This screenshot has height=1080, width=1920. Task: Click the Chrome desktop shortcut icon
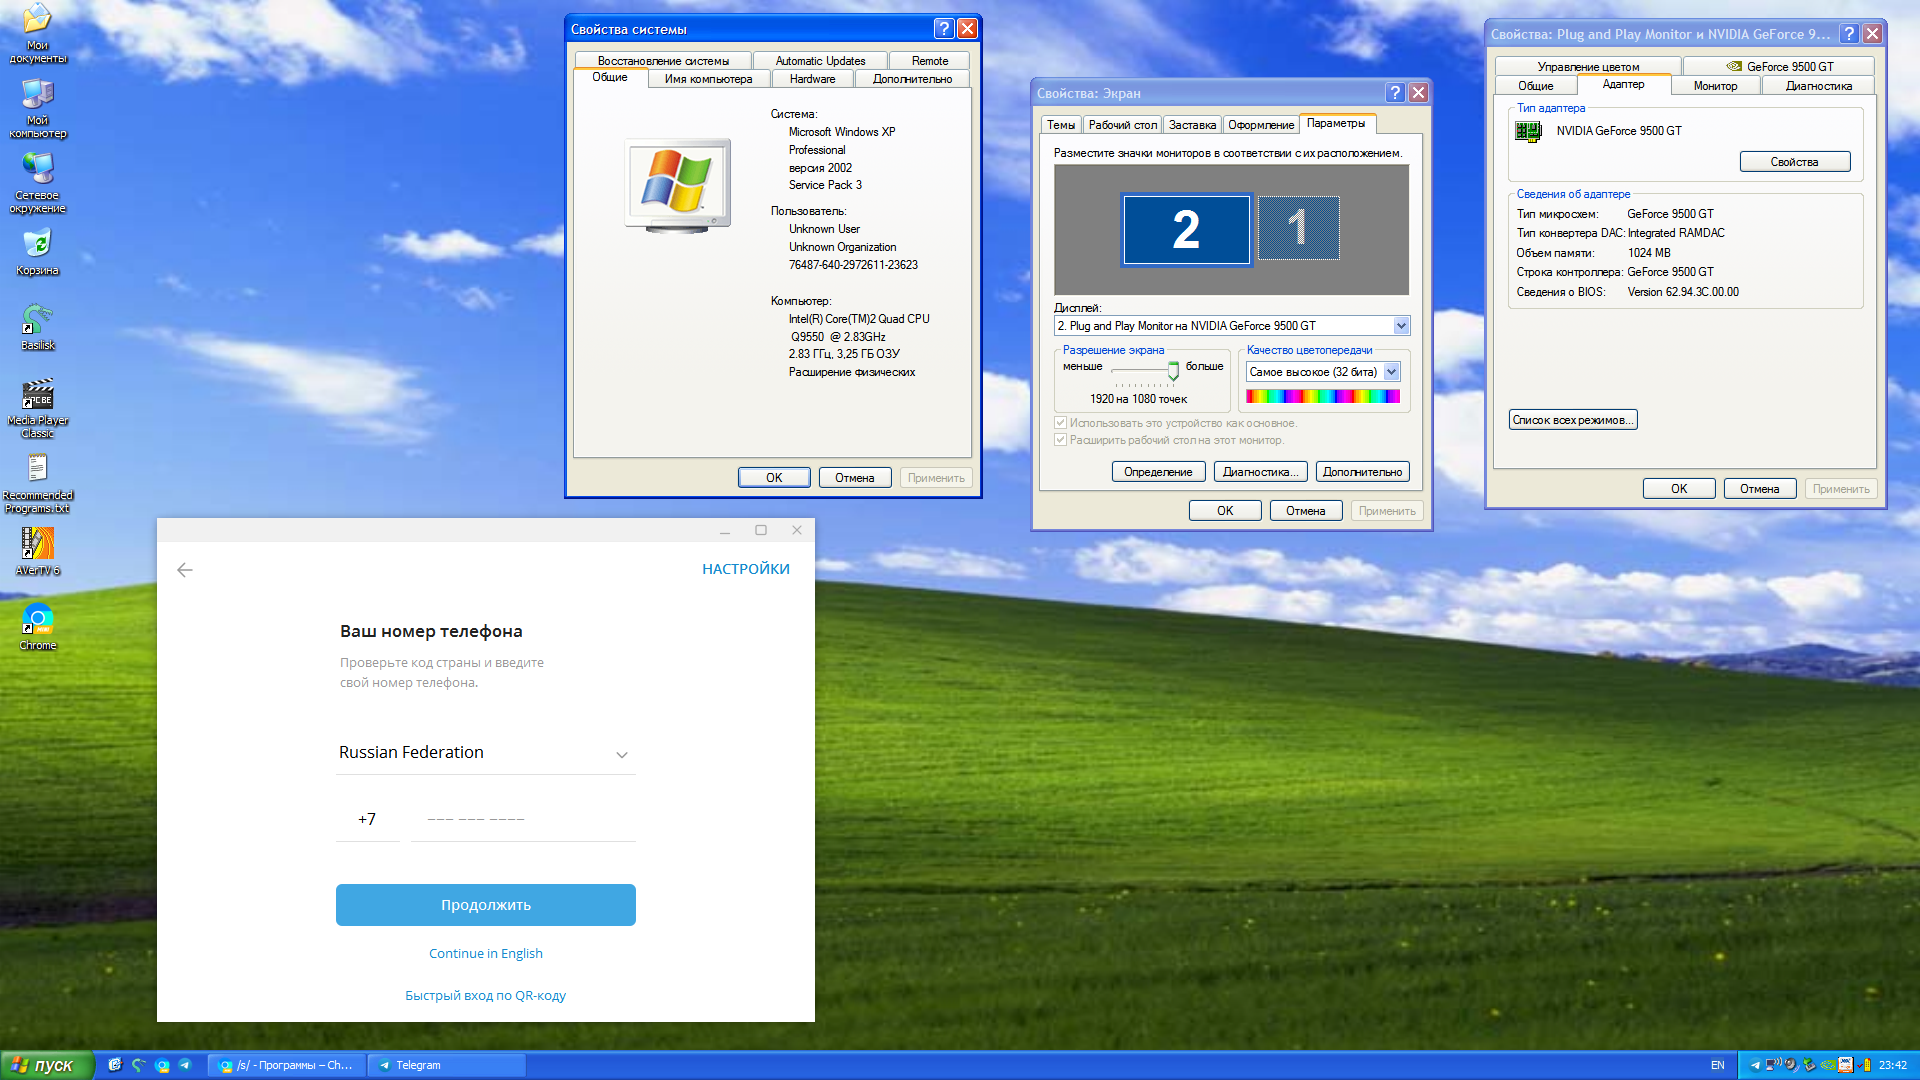(x=37, y=620)
